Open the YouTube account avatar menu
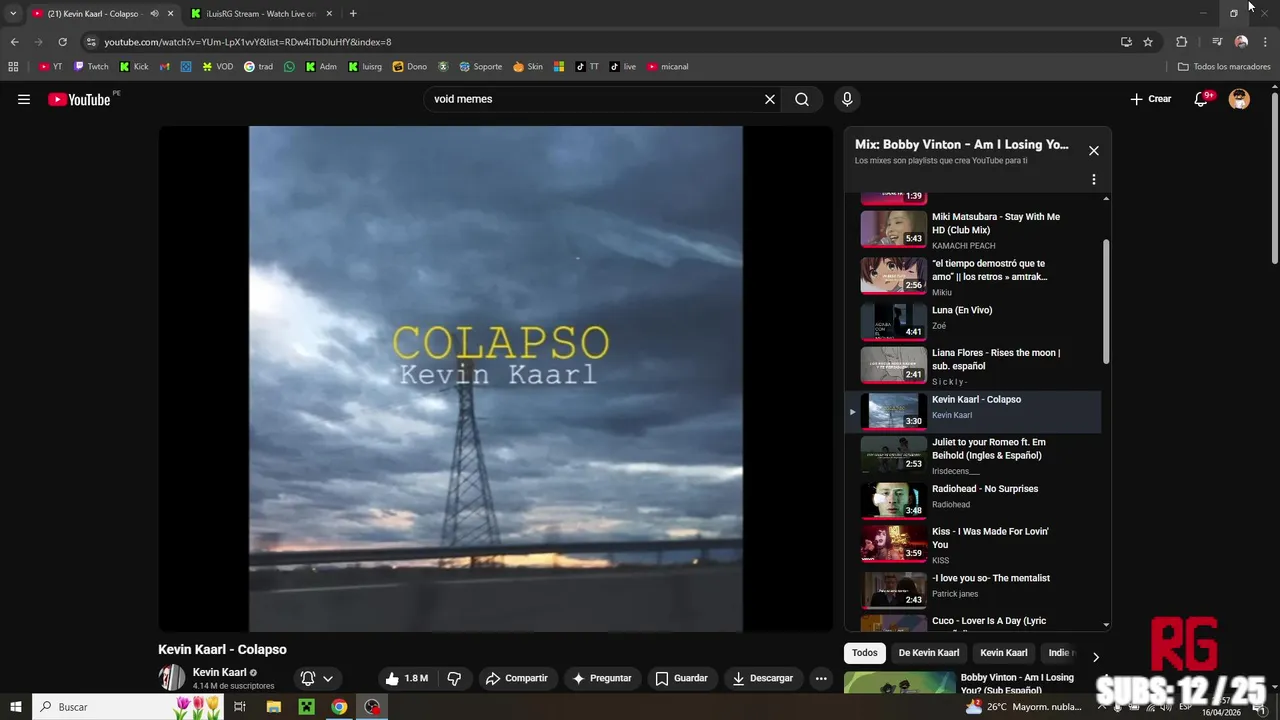The image size is (1280, 720). [x=1239, y=99]
